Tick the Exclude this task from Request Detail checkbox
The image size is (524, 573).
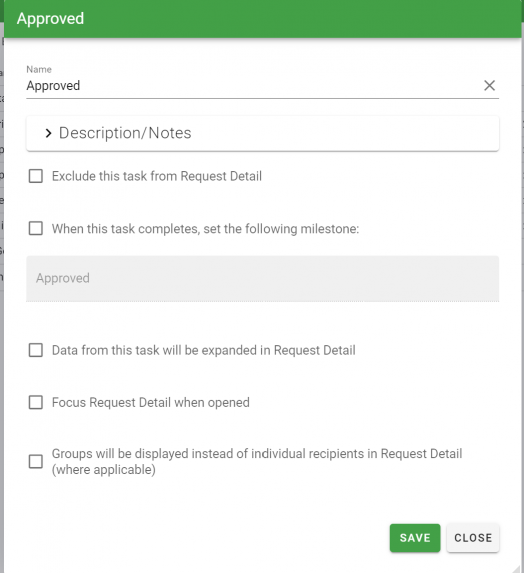(x=36, y=176)
